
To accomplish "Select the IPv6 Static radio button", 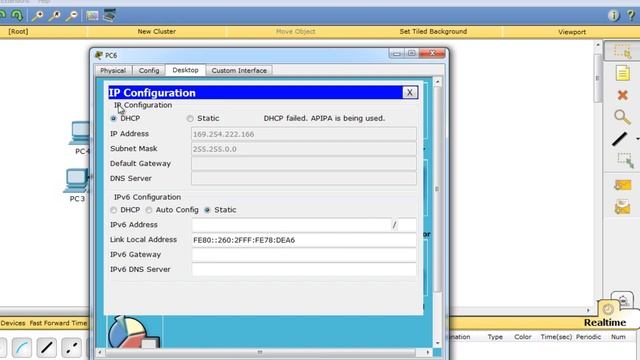I will pyautogui.click(x=207, y=210).
